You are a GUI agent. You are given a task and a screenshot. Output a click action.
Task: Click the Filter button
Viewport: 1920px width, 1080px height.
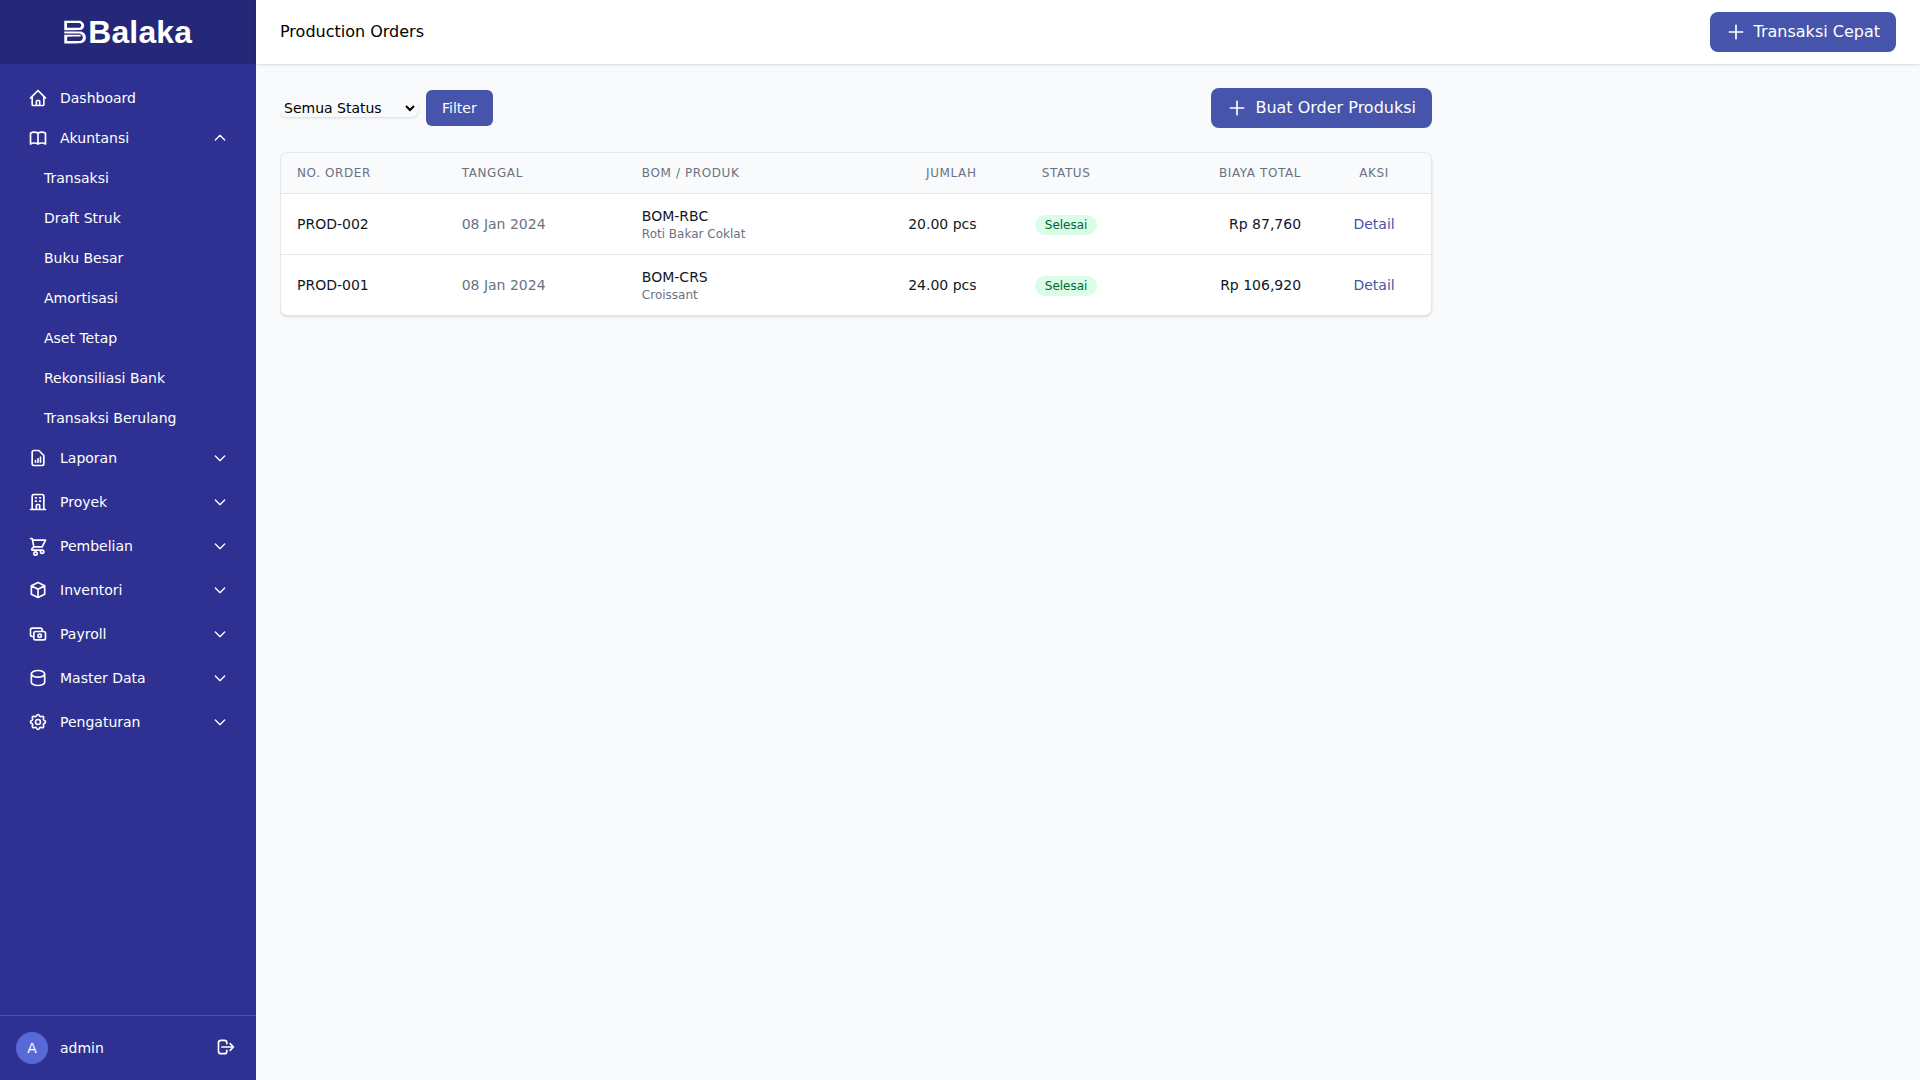459,108
